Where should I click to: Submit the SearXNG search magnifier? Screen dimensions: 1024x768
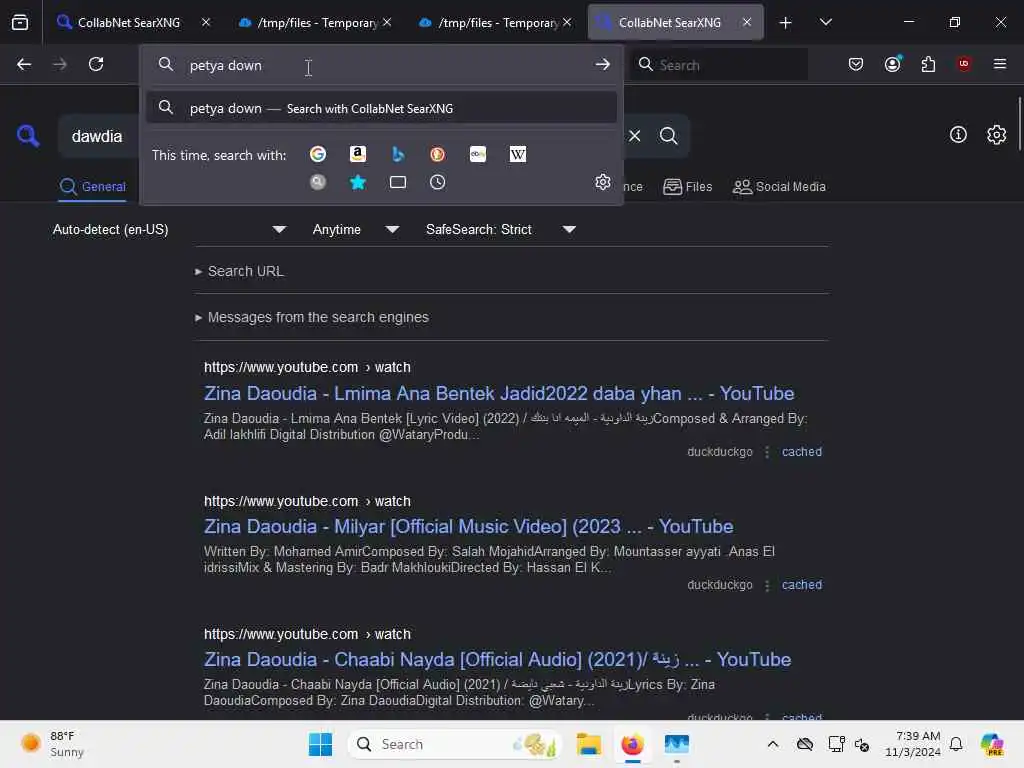(668, 136)
